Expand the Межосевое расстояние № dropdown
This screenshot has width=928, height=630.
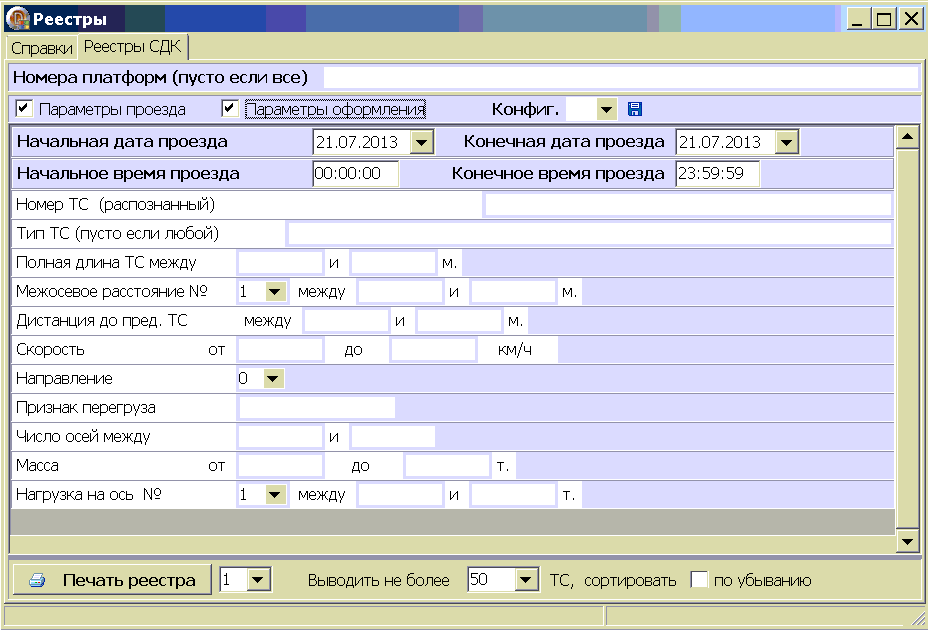coord(273,291)
